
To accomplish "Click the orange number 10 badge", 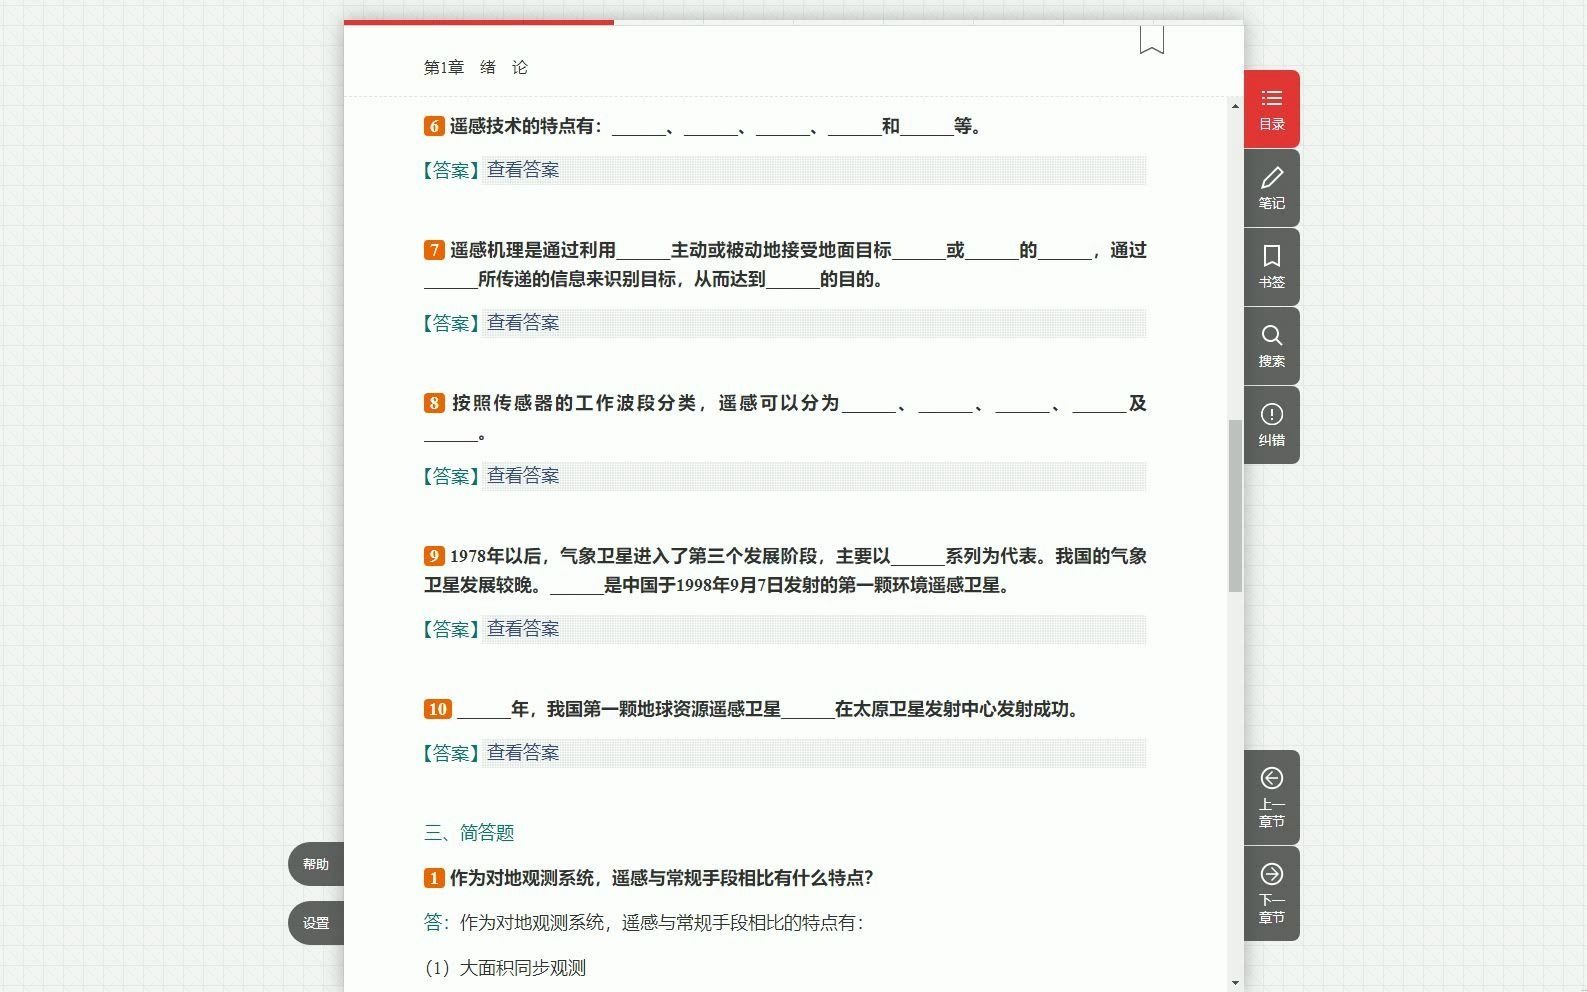I will coord(438,709).
